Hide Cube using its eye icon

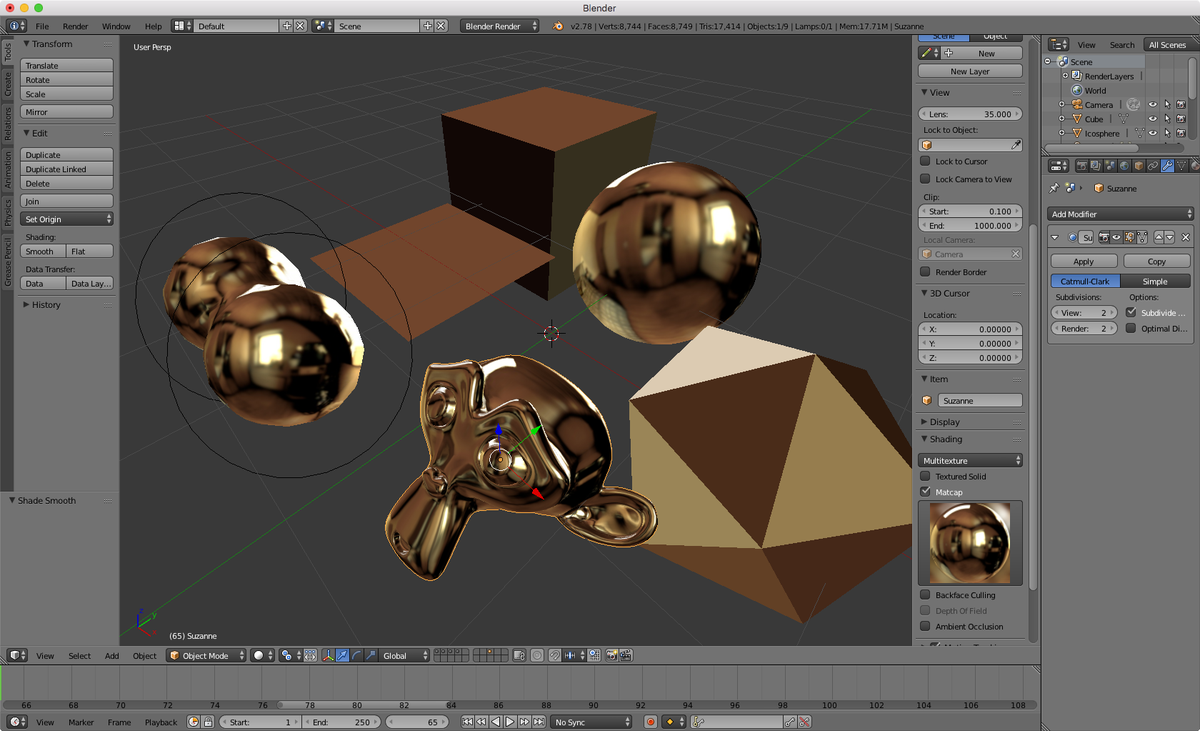click(x=1152, y=119)
